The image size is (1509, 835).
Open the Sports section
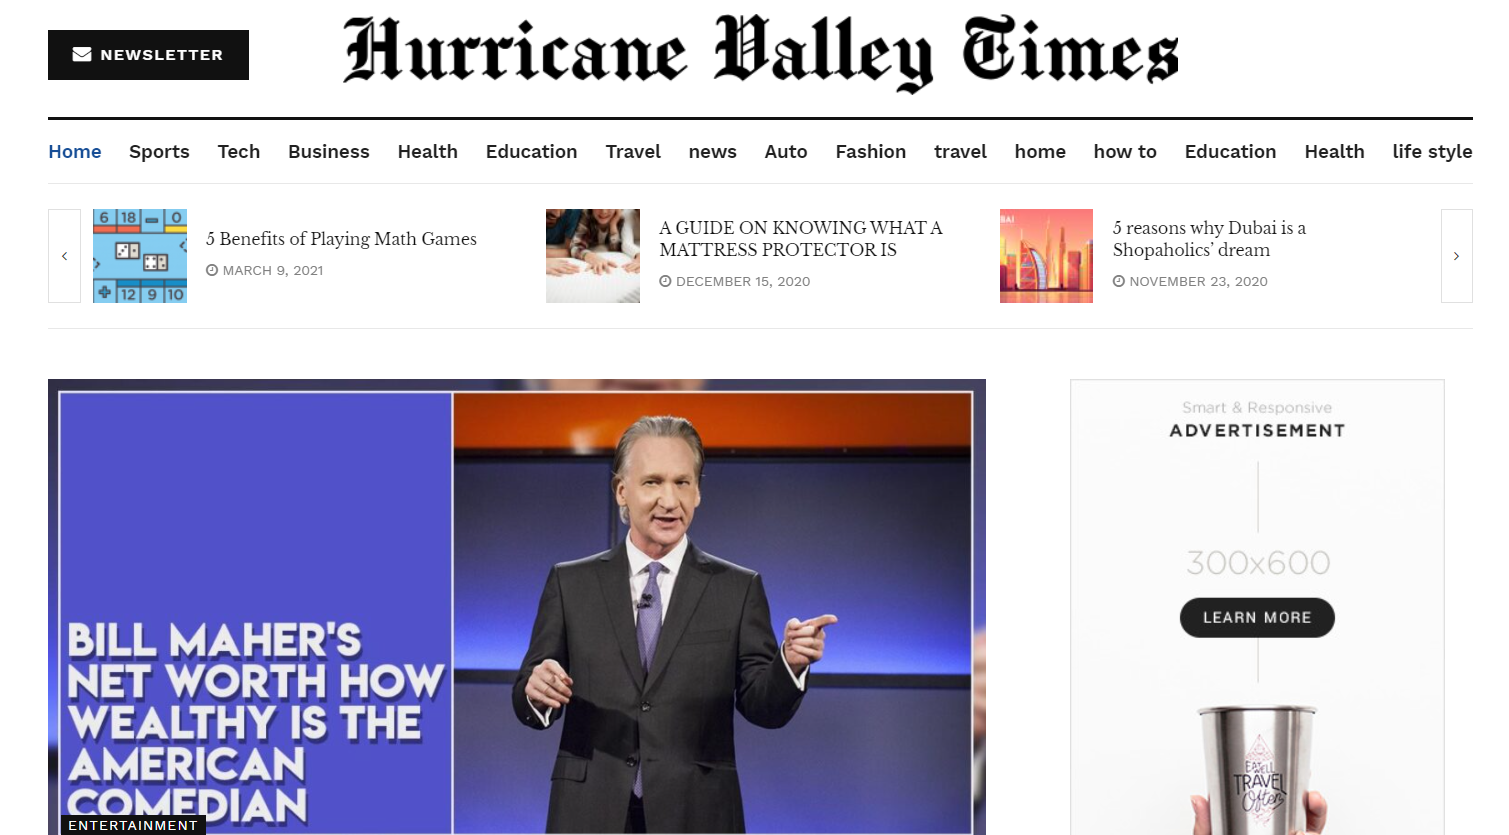click(x=159, y=151)
